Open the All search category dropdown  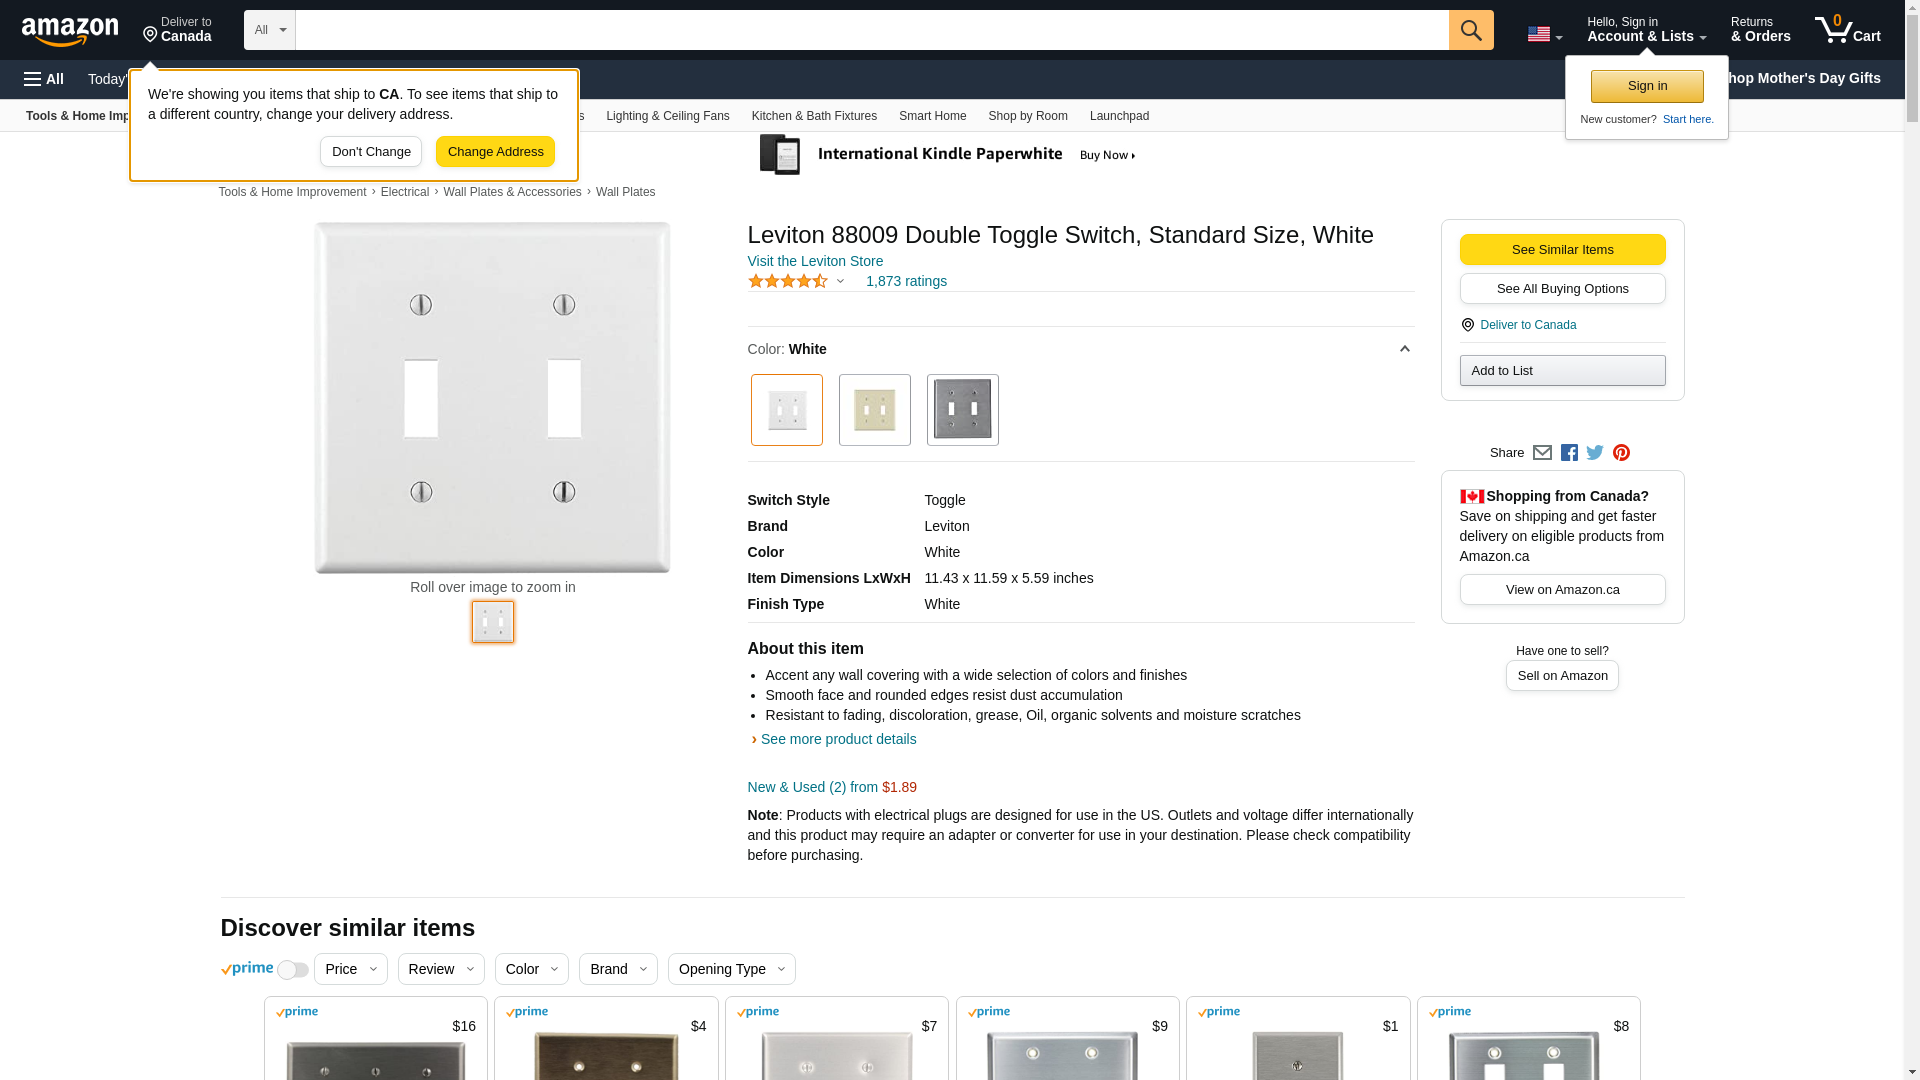coord(269,30)
